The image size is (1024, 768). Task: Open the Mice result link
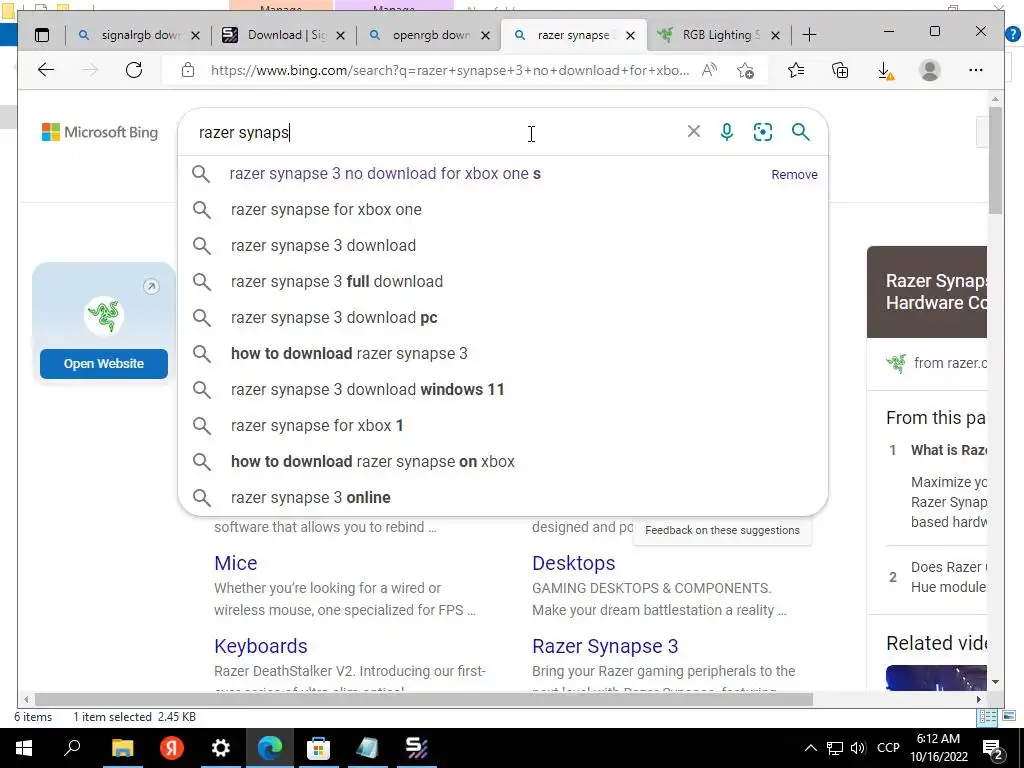(236, 563)
